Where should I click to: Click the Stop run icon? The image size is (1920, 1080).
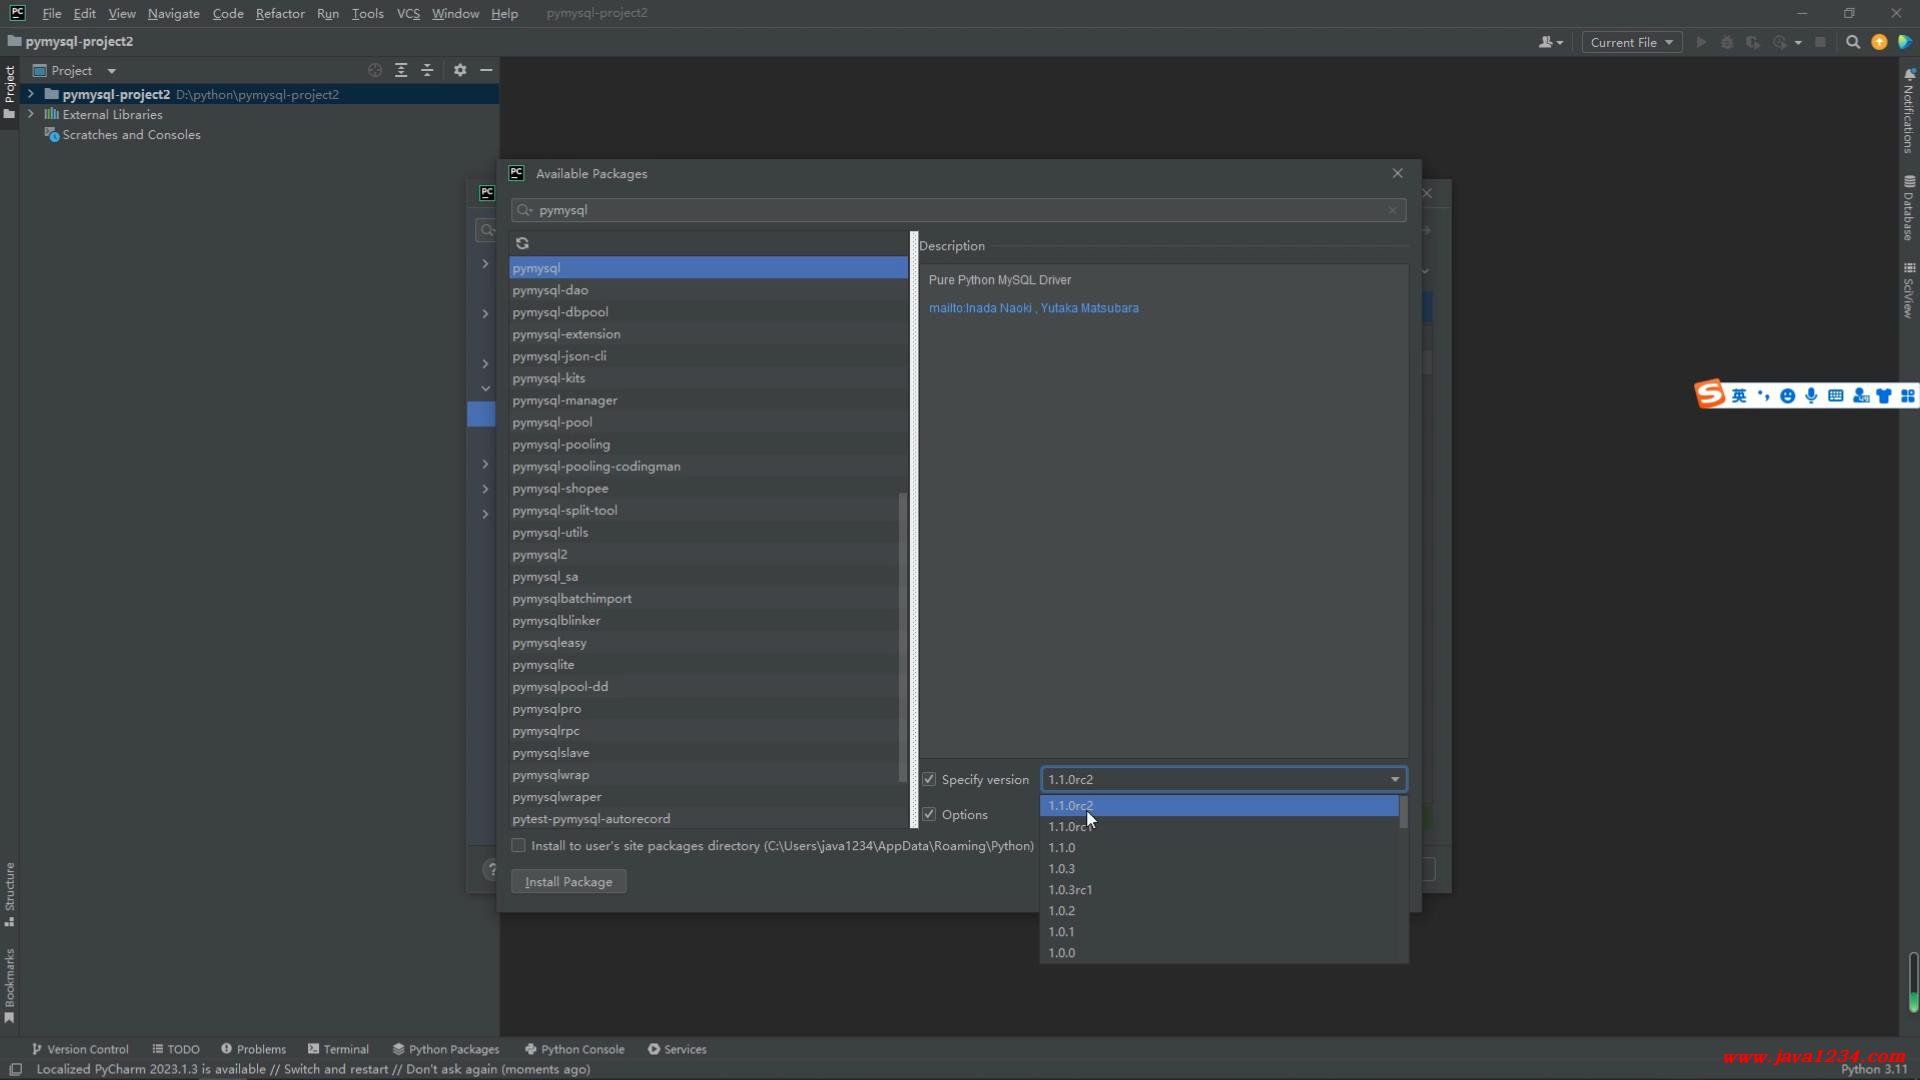point(1820,42)
